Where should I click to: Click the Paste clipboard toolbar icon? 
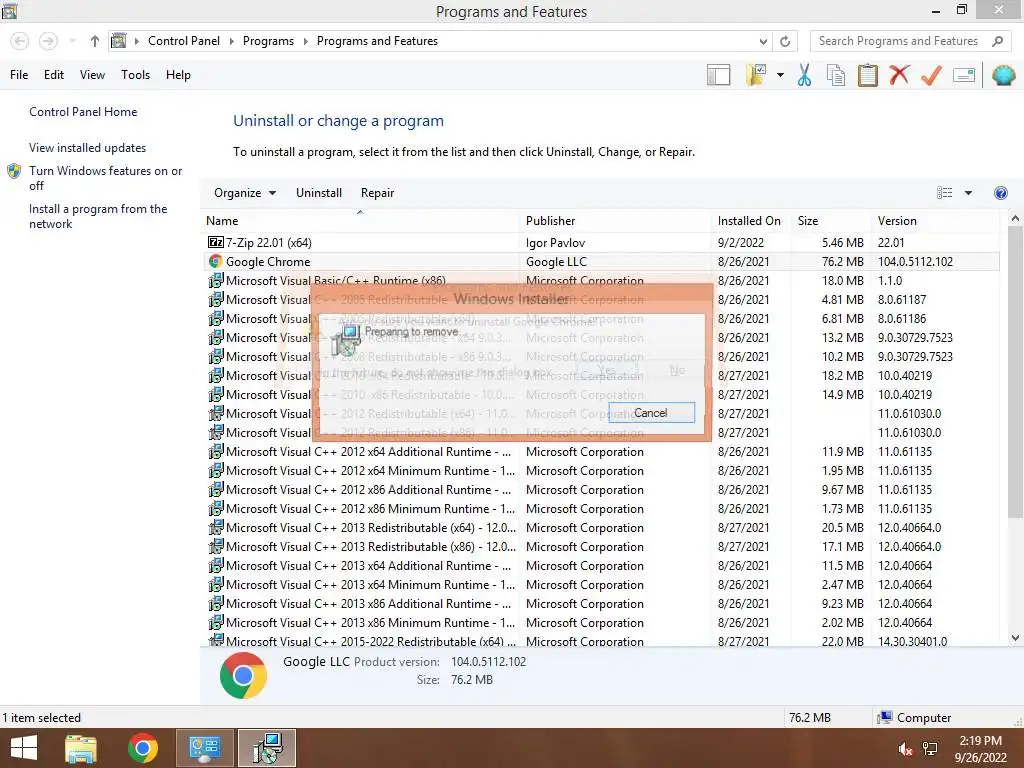point(867,75)
